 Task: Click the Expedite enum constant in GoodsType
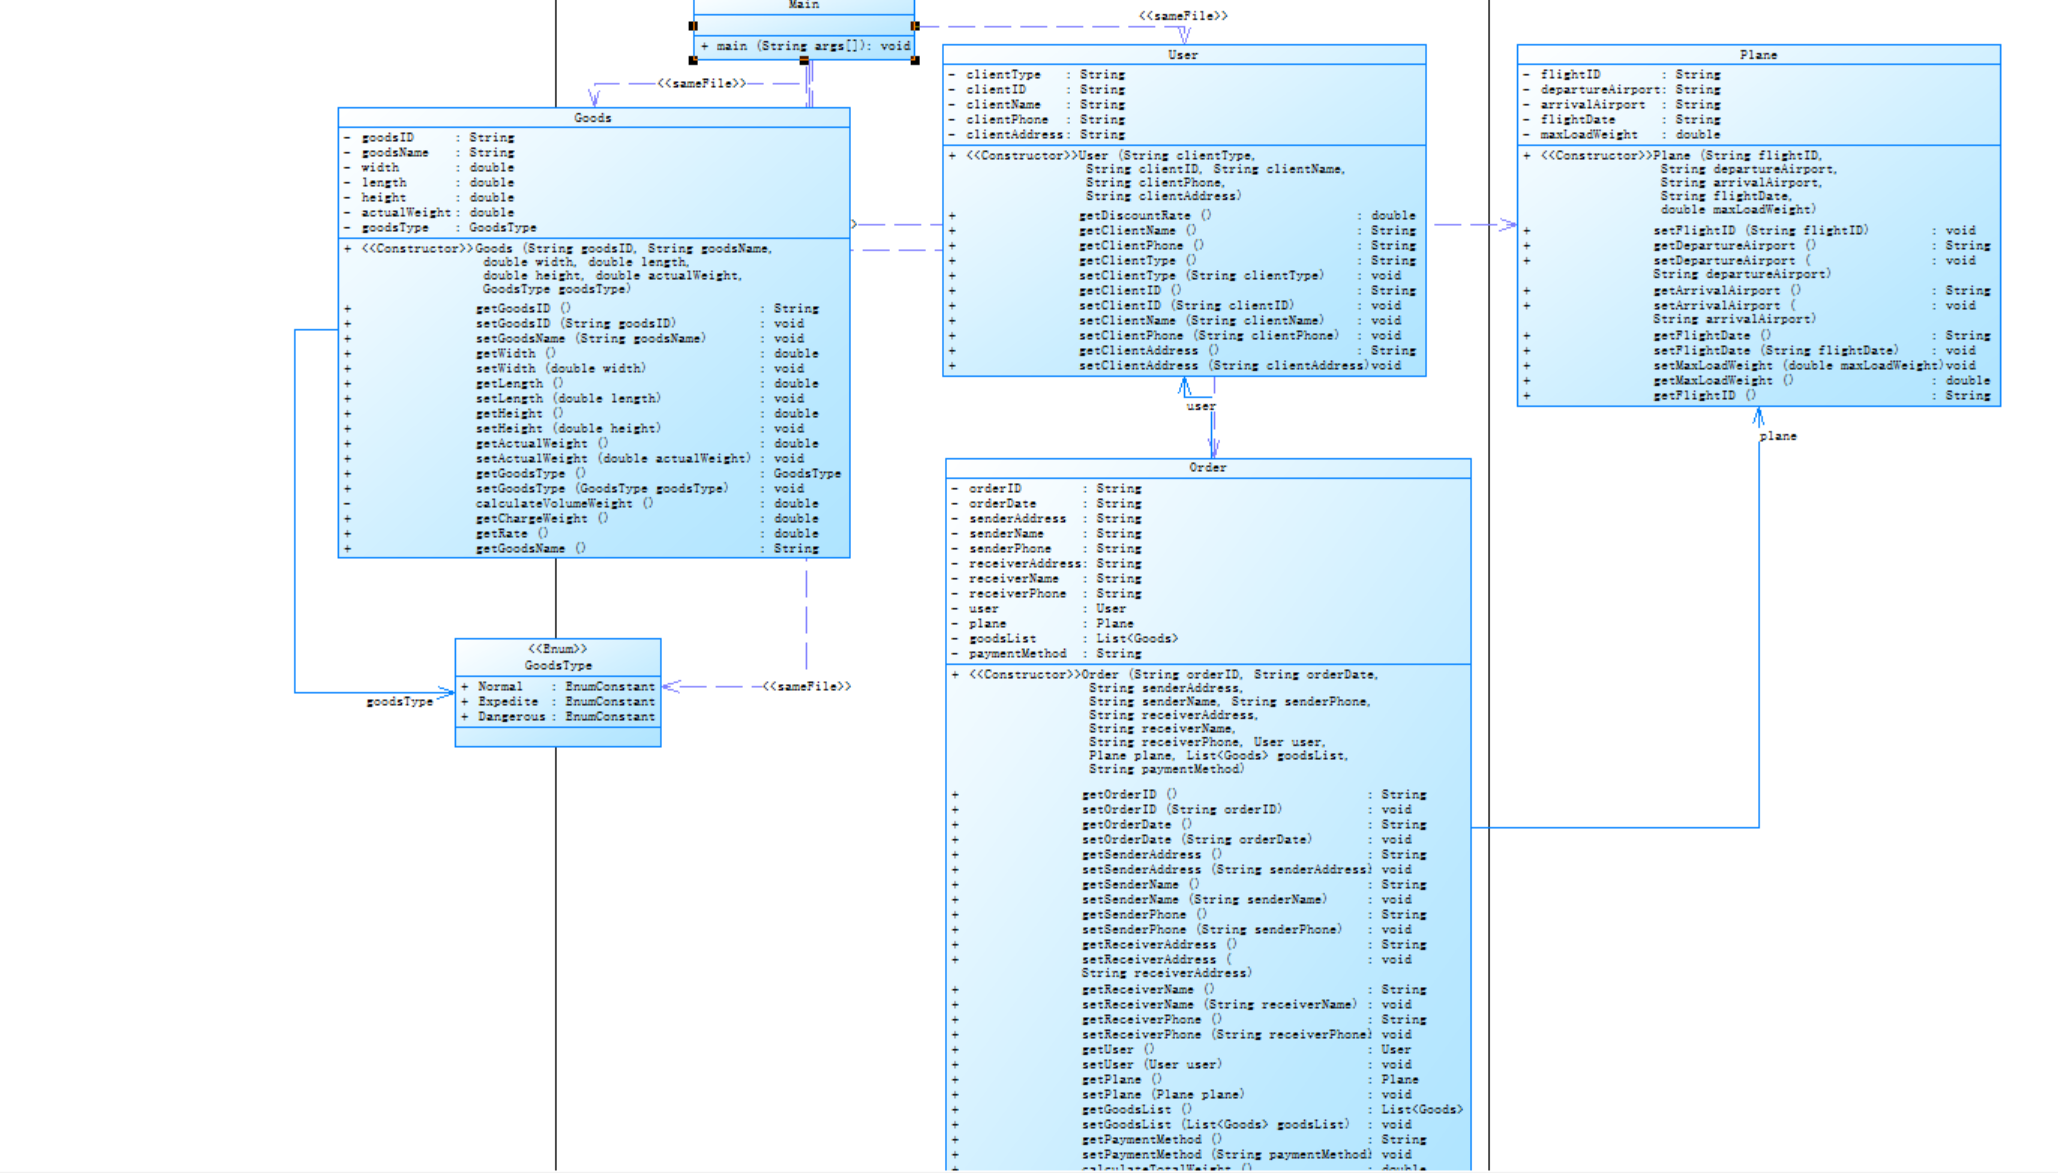click(507, 702)
